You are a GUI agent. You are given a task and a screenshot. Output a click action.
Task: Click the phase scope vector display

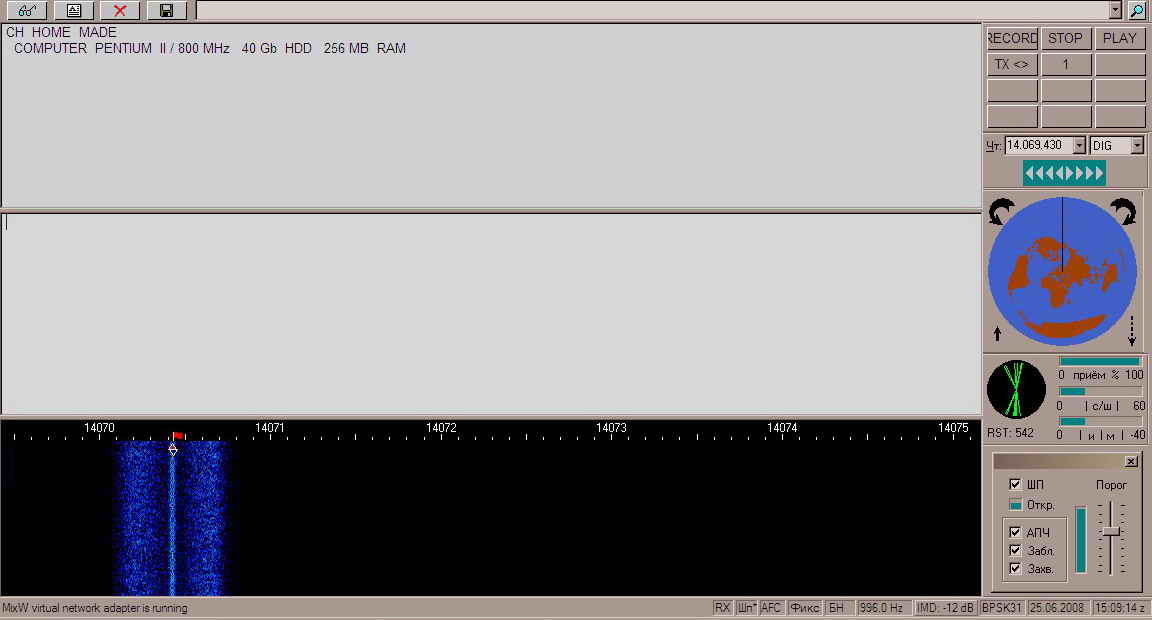point(1014,389)
